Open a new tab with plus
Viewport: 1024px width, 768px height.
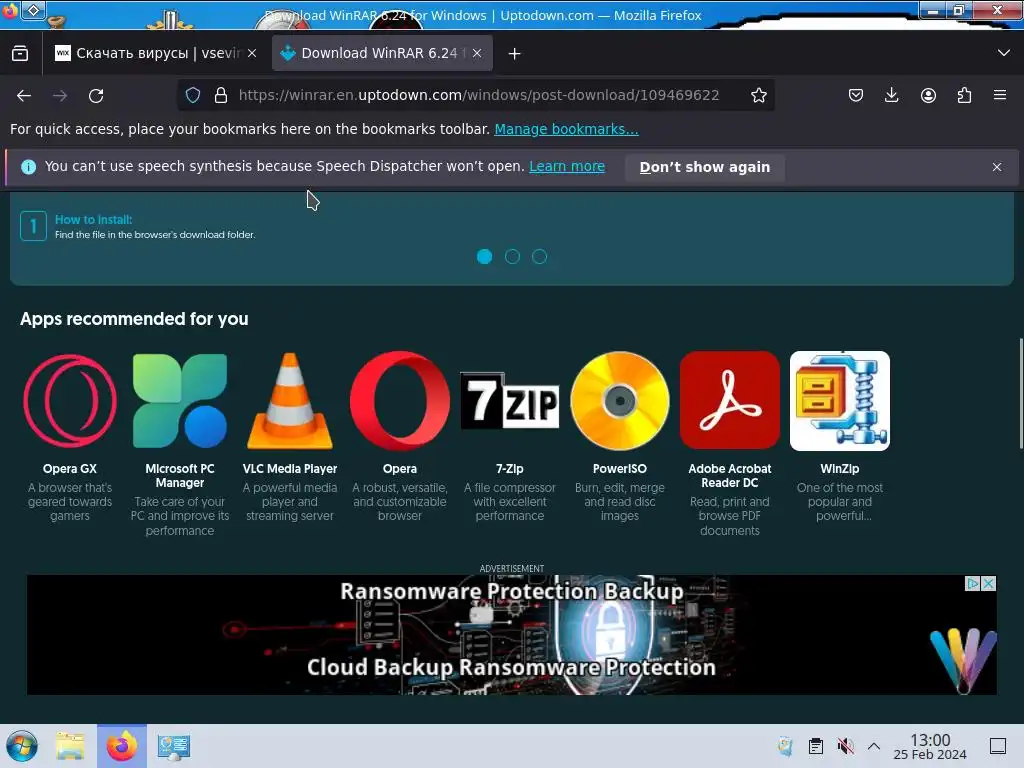[x=515, y=54]
